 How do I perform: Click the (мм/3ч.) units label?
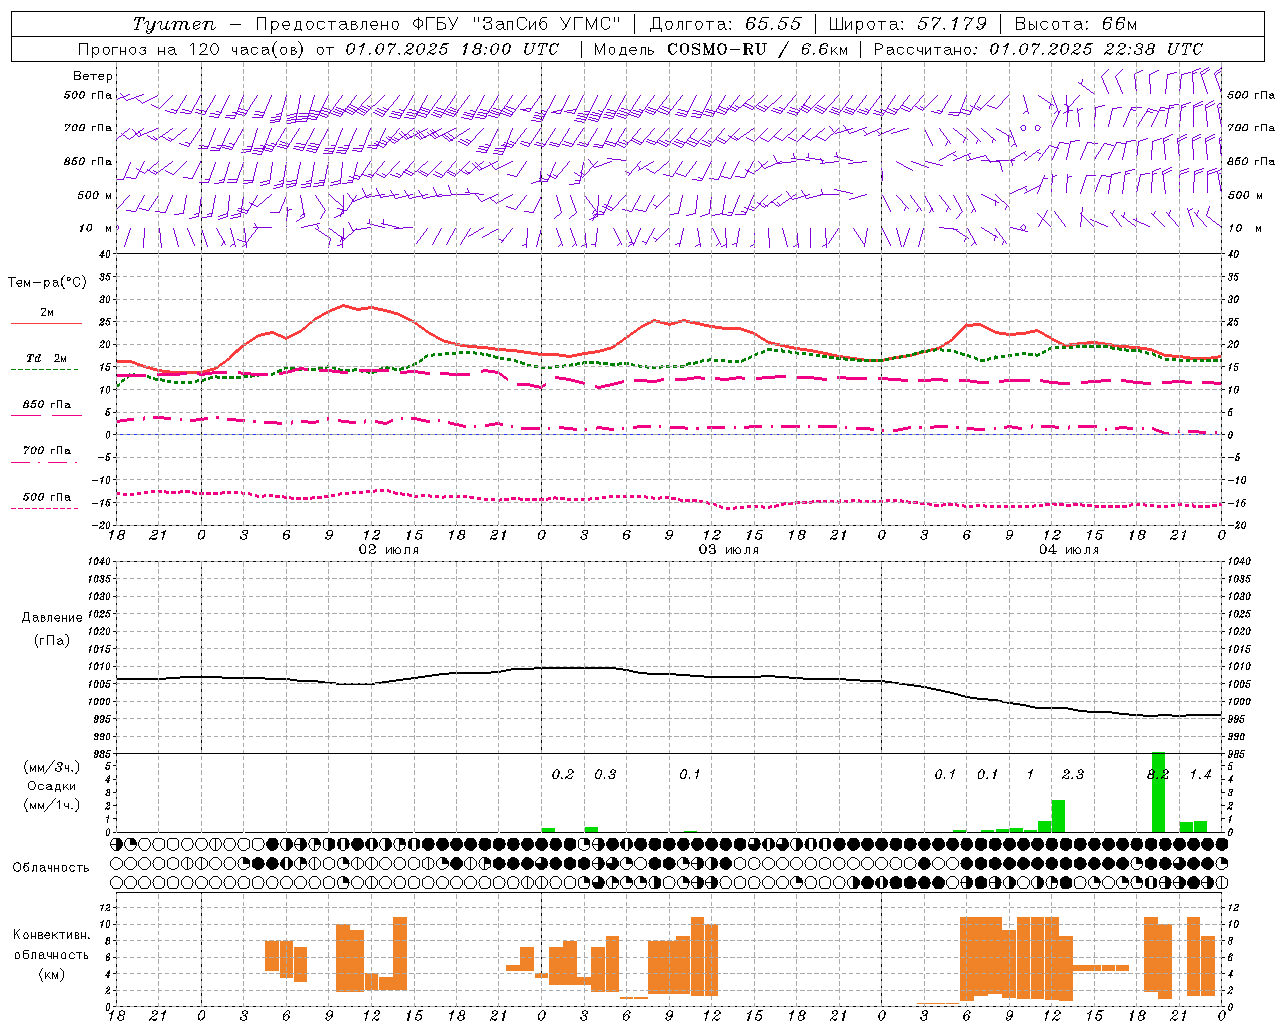tap(51, 768)
